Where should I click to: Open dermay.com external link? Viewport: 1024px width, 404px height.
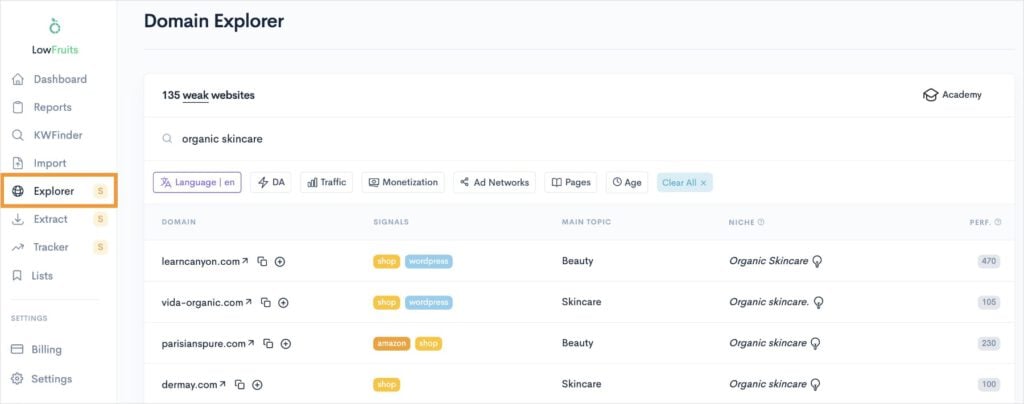pos(222,384)
